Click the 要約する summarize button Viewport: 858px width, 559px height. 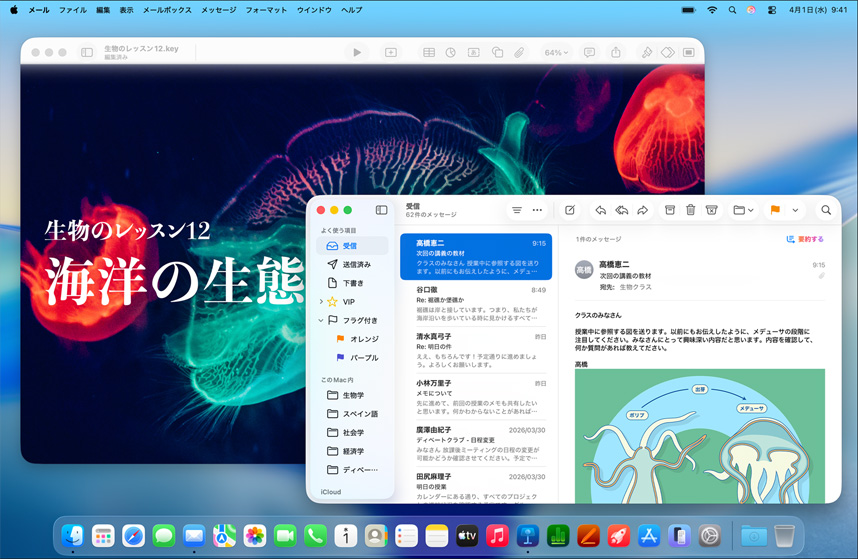[805, 239]
